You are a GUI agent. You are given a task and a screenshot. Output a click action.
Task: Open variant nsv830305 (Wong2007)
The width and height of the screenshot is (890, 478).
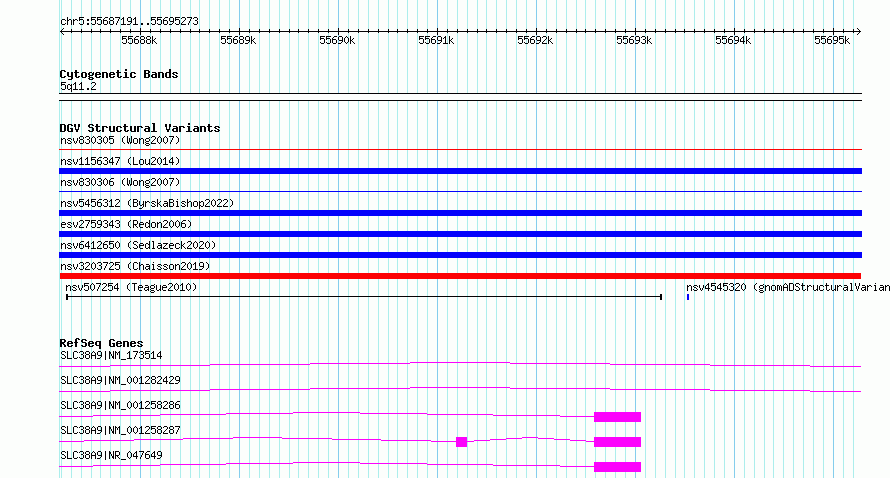click(120, 140)
